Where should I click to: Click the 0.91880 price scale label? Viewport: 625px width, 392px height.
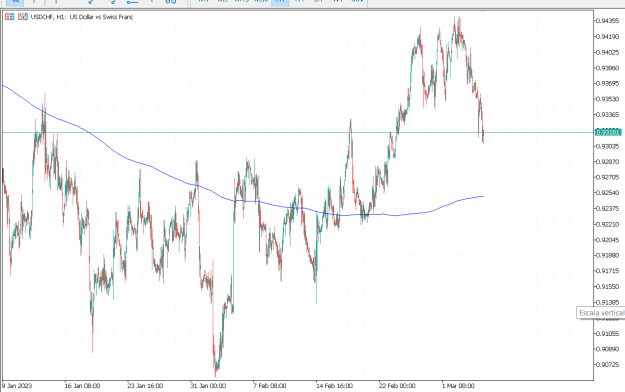click(608, 255)
